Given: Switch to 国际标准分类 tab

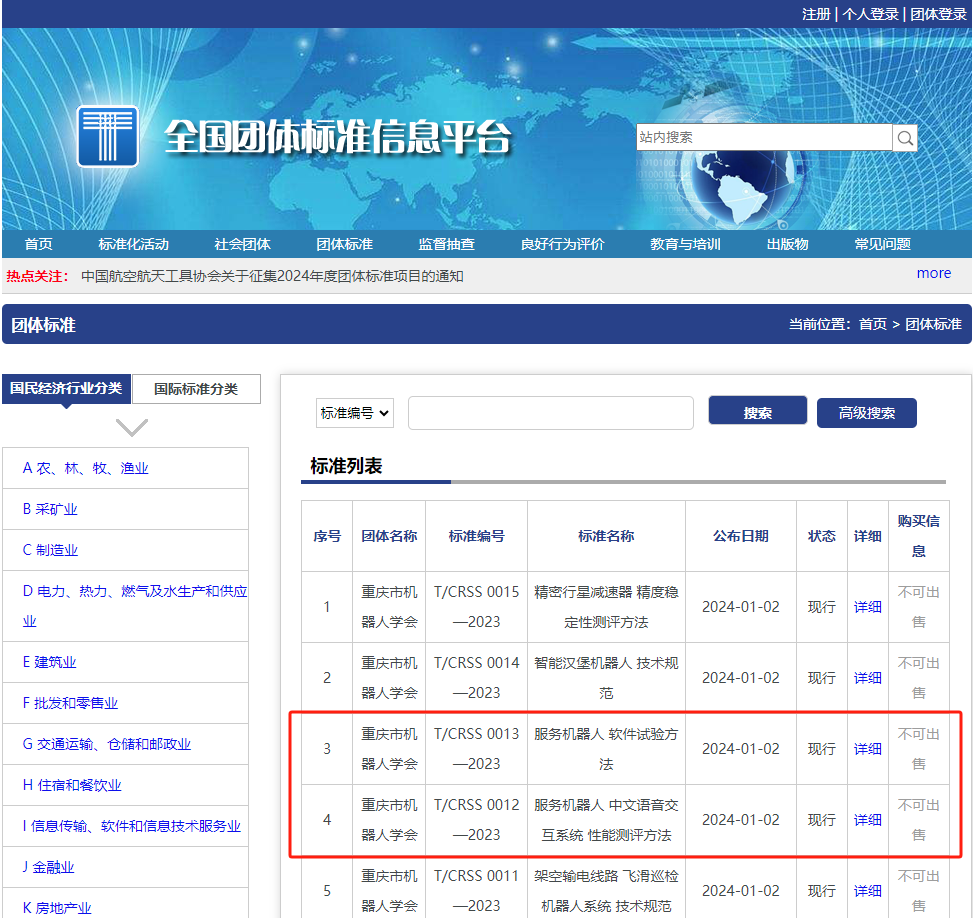Looking at the screenshot, I should coord(196,389).
